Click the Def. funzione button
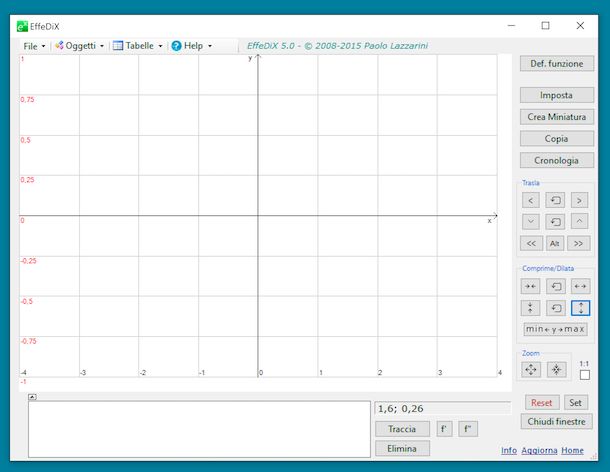 [556, 64]
